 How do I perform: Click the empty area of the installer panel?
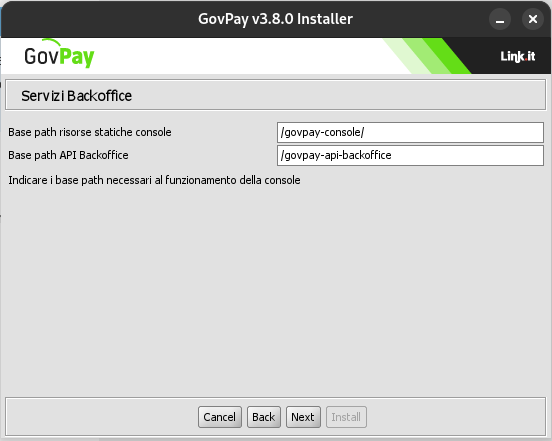275,289
